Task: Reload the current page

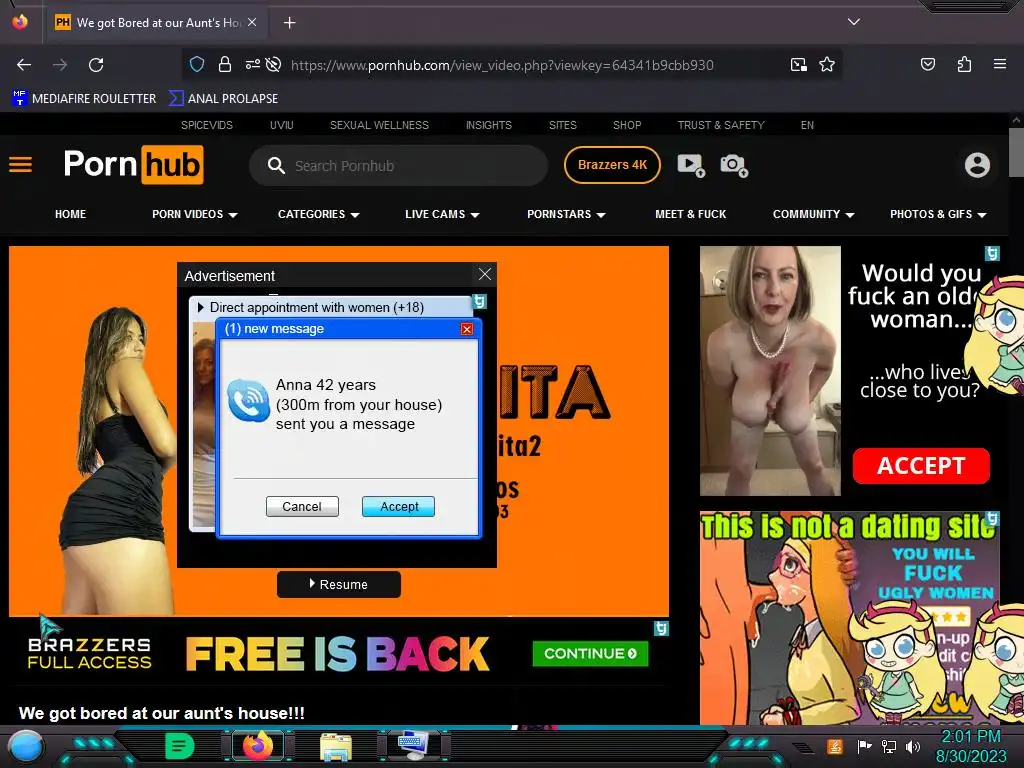Action: (96, 65)
